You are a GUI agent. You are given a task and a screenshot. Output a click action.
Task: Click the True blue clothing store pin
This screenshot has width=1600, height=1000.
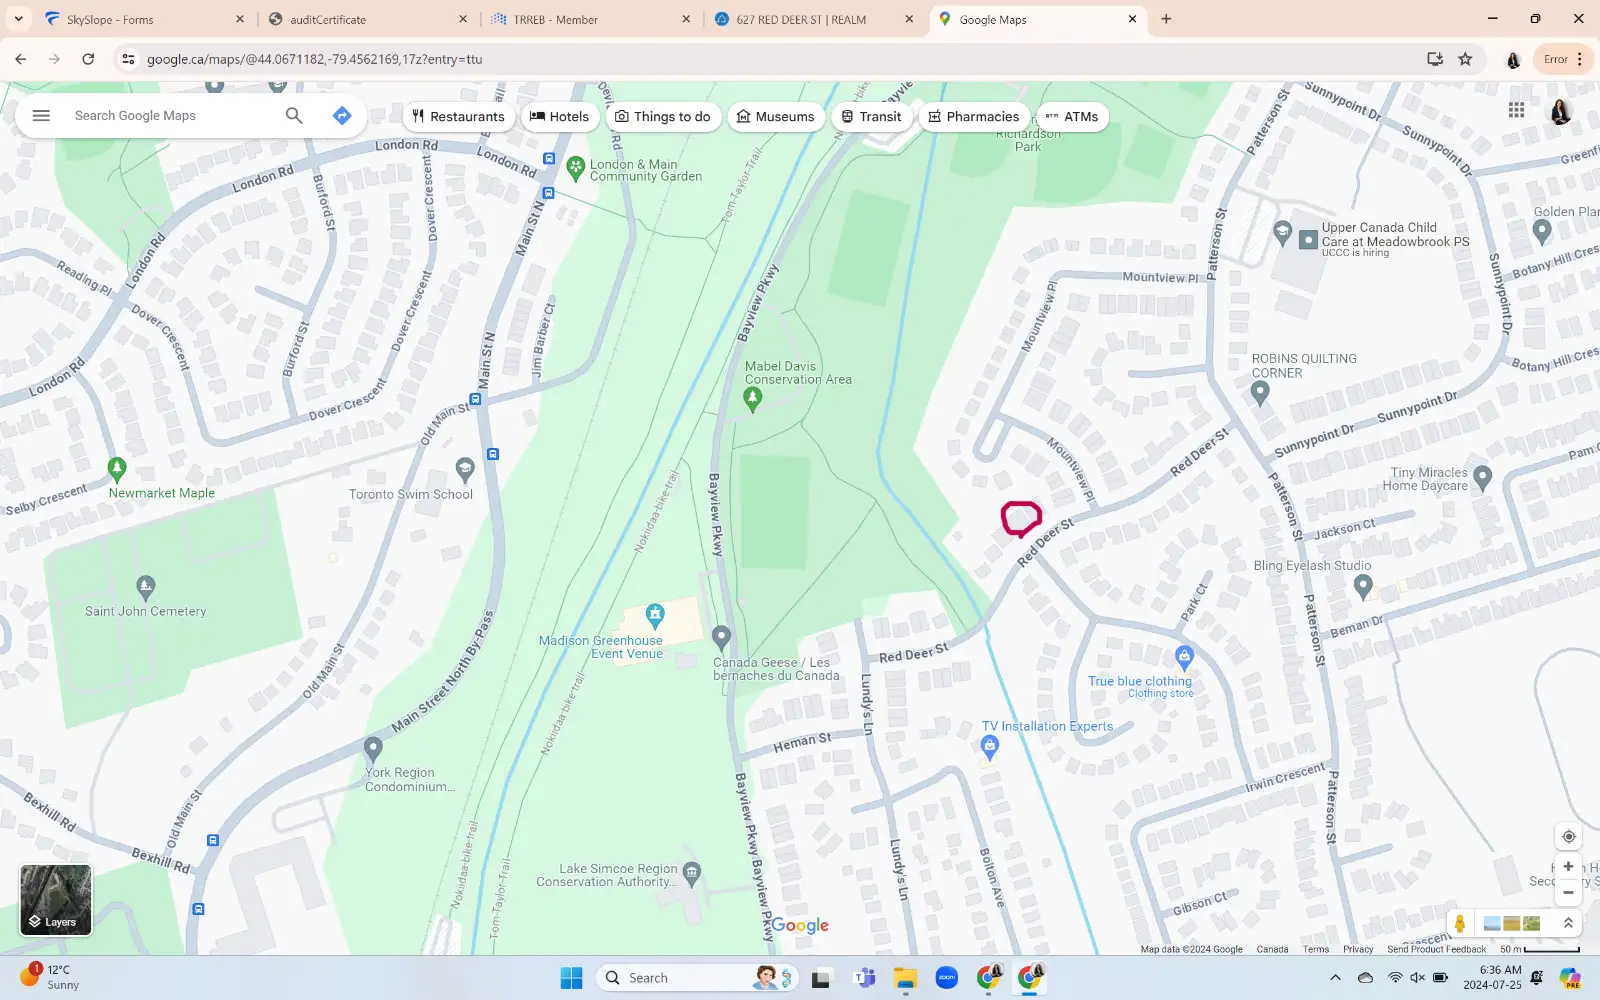(1184, 657)
